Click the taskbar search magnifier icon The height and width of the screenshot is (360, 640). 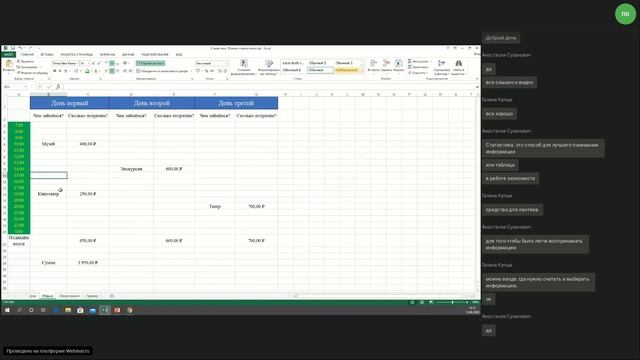coord(19,310)
